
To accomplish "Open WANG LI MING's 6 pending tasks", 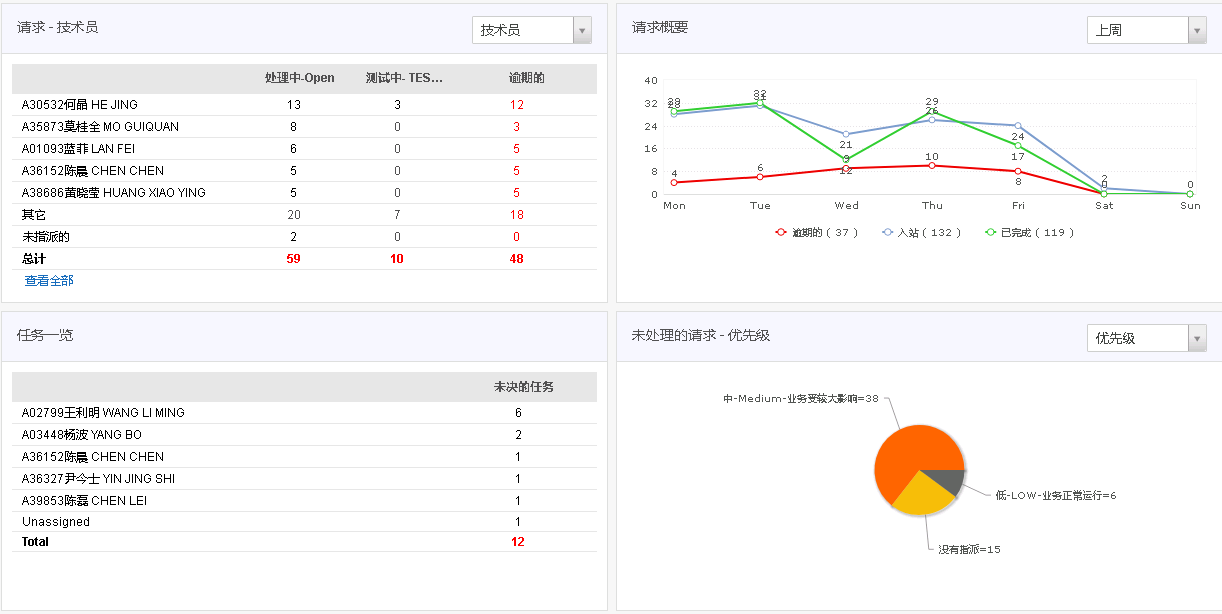I will pyautogui.click(x=518, y=413).
